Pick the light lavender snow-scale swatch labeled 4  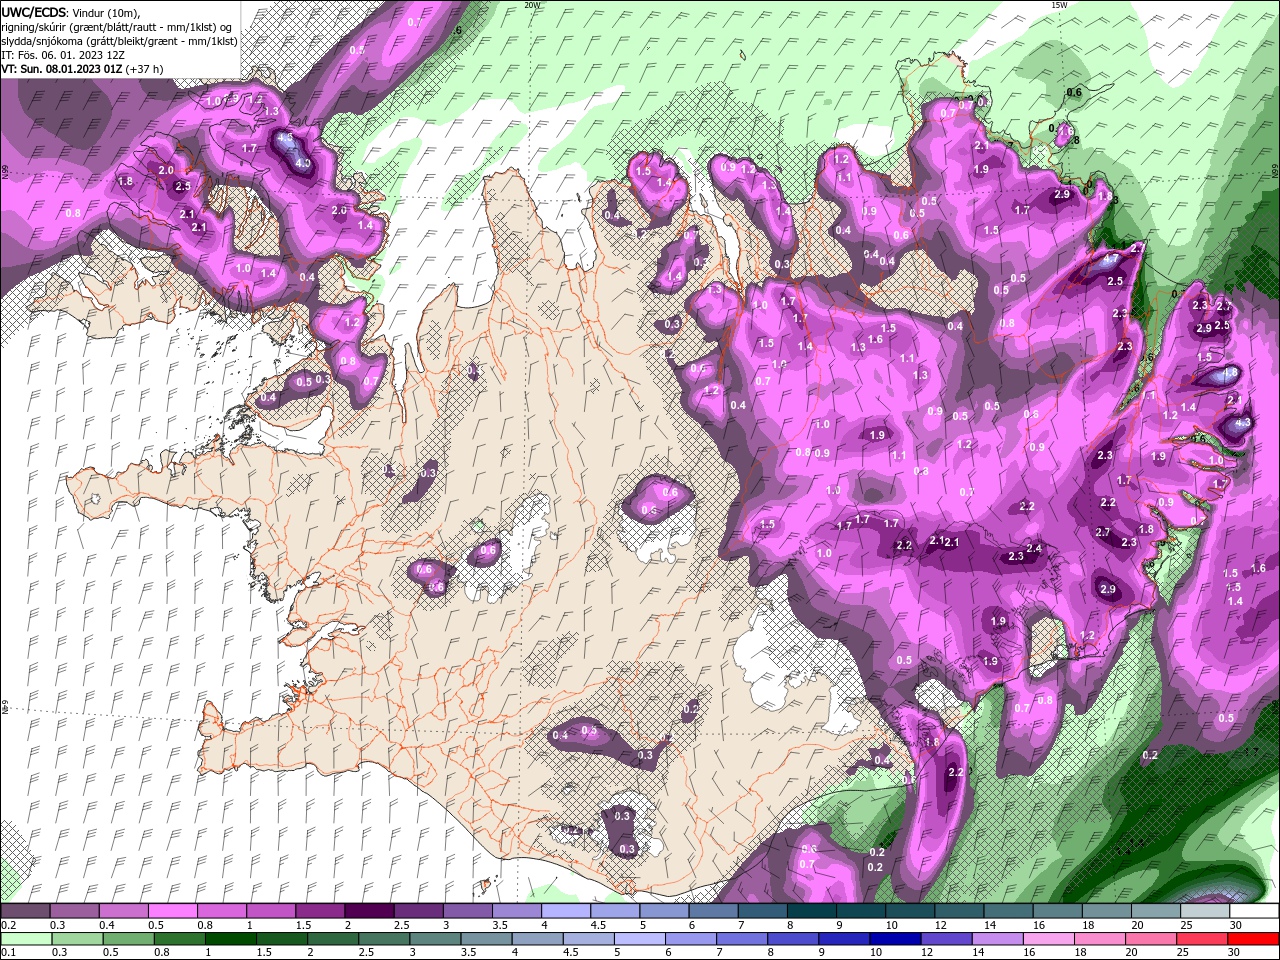pos(566,911)
